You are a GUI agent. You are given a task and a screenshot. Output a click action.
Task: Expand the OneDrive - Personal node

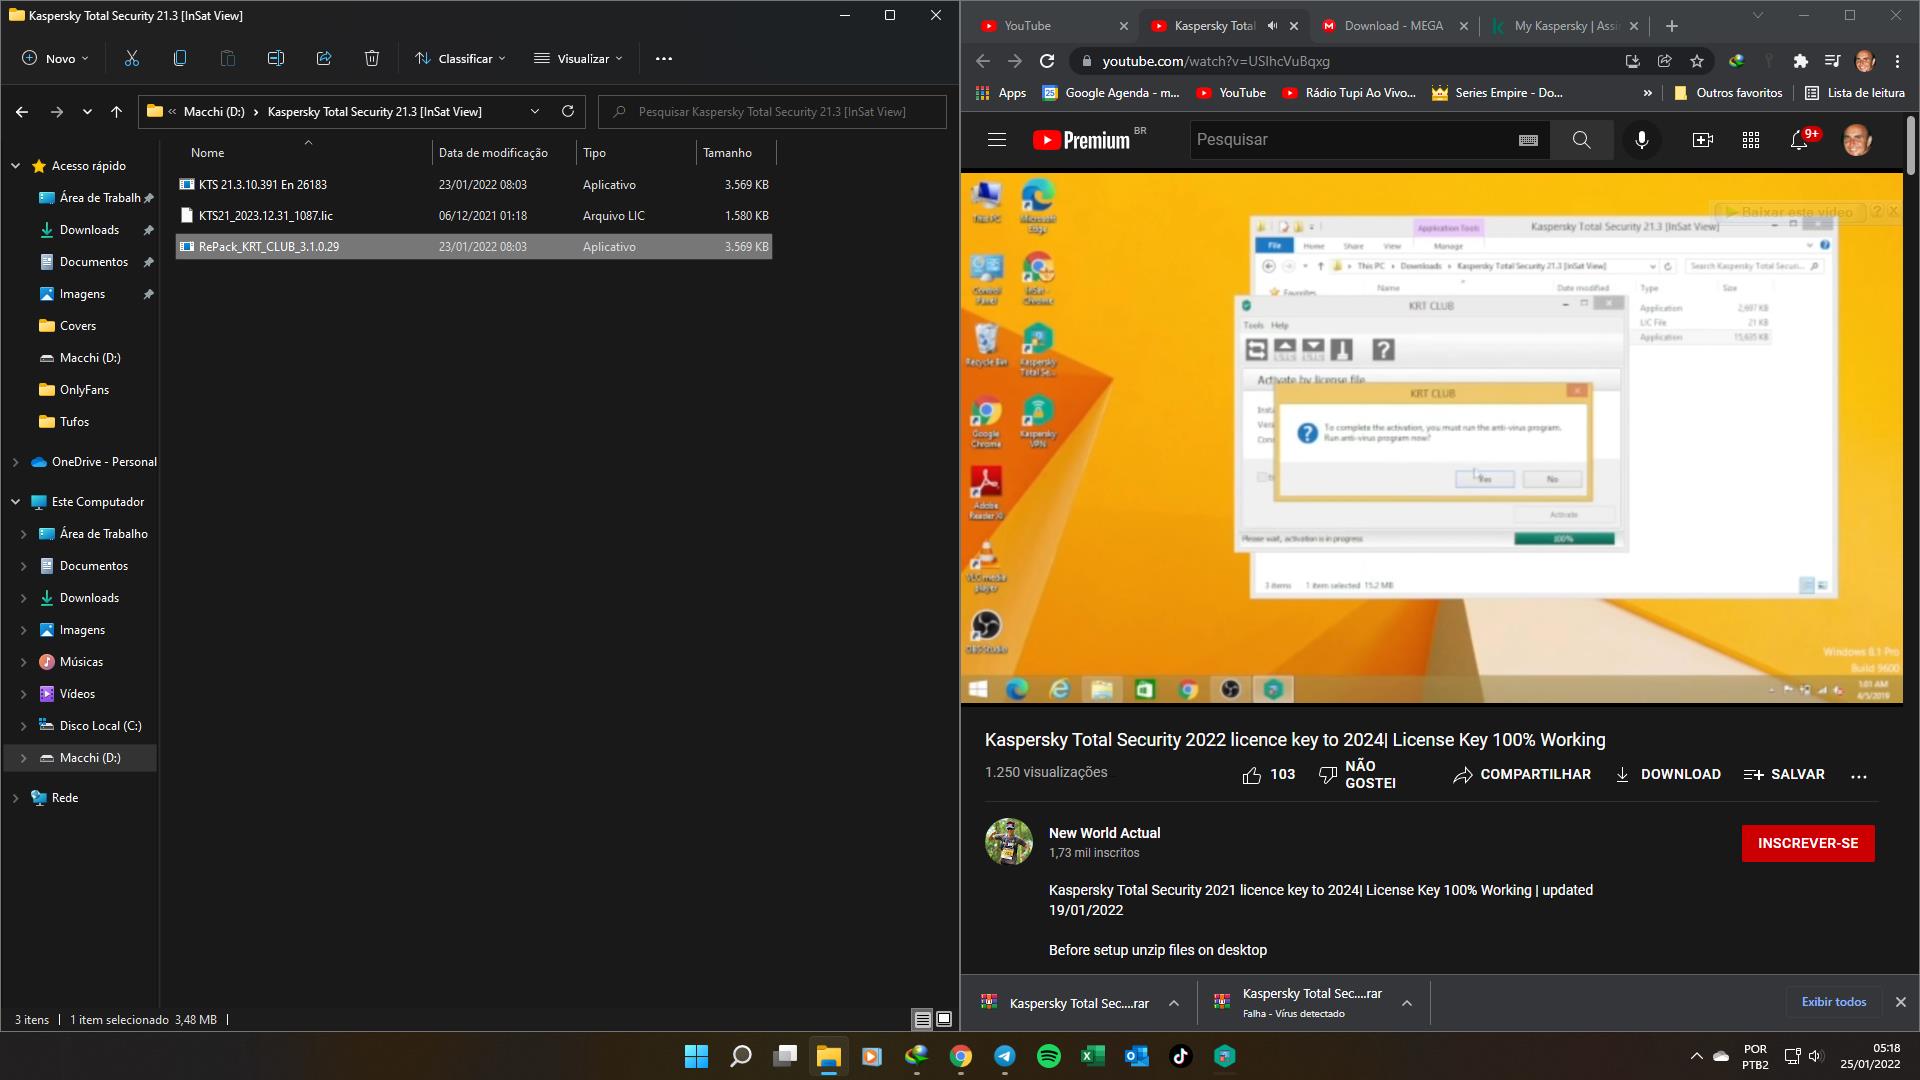16,462
